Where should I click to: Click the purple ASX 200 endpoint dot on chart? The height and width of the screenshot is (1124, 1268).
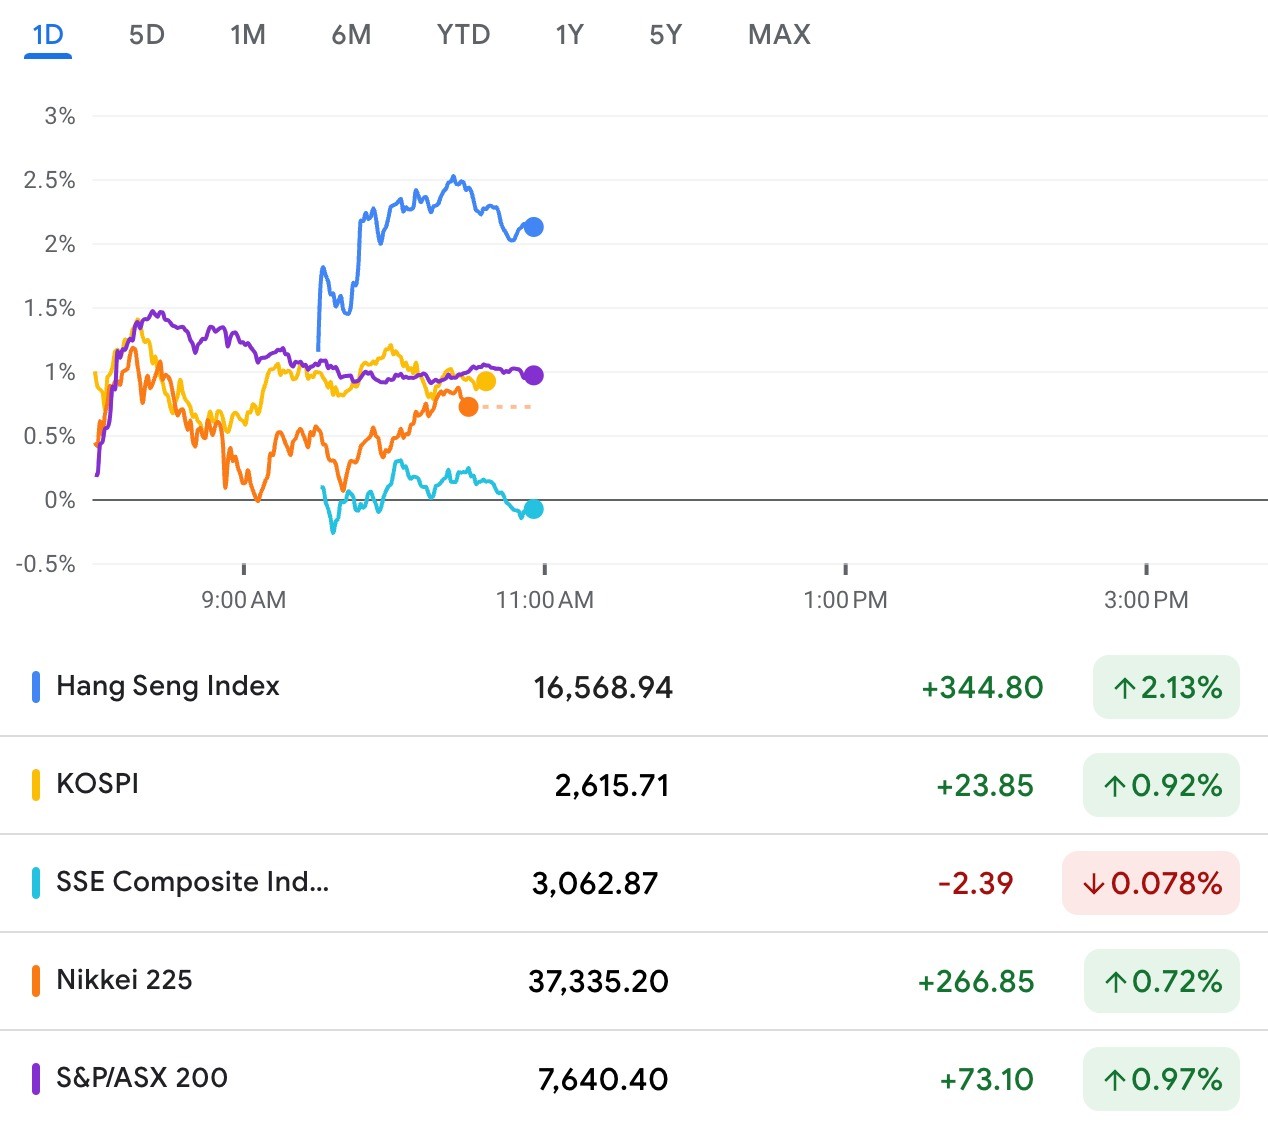point(534,375)
